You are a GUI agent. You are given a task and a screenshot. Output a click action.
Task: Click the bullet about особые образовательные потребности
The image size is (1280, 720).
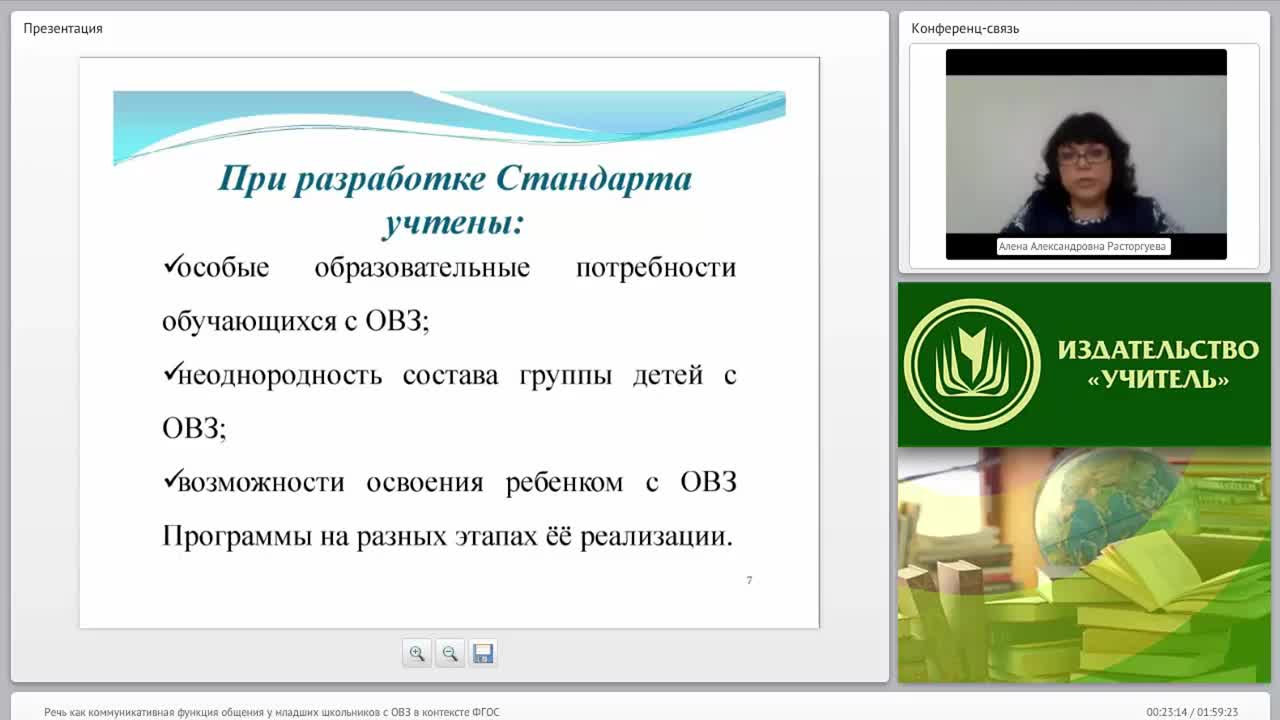pyautogui.click(x=449, y=294)
